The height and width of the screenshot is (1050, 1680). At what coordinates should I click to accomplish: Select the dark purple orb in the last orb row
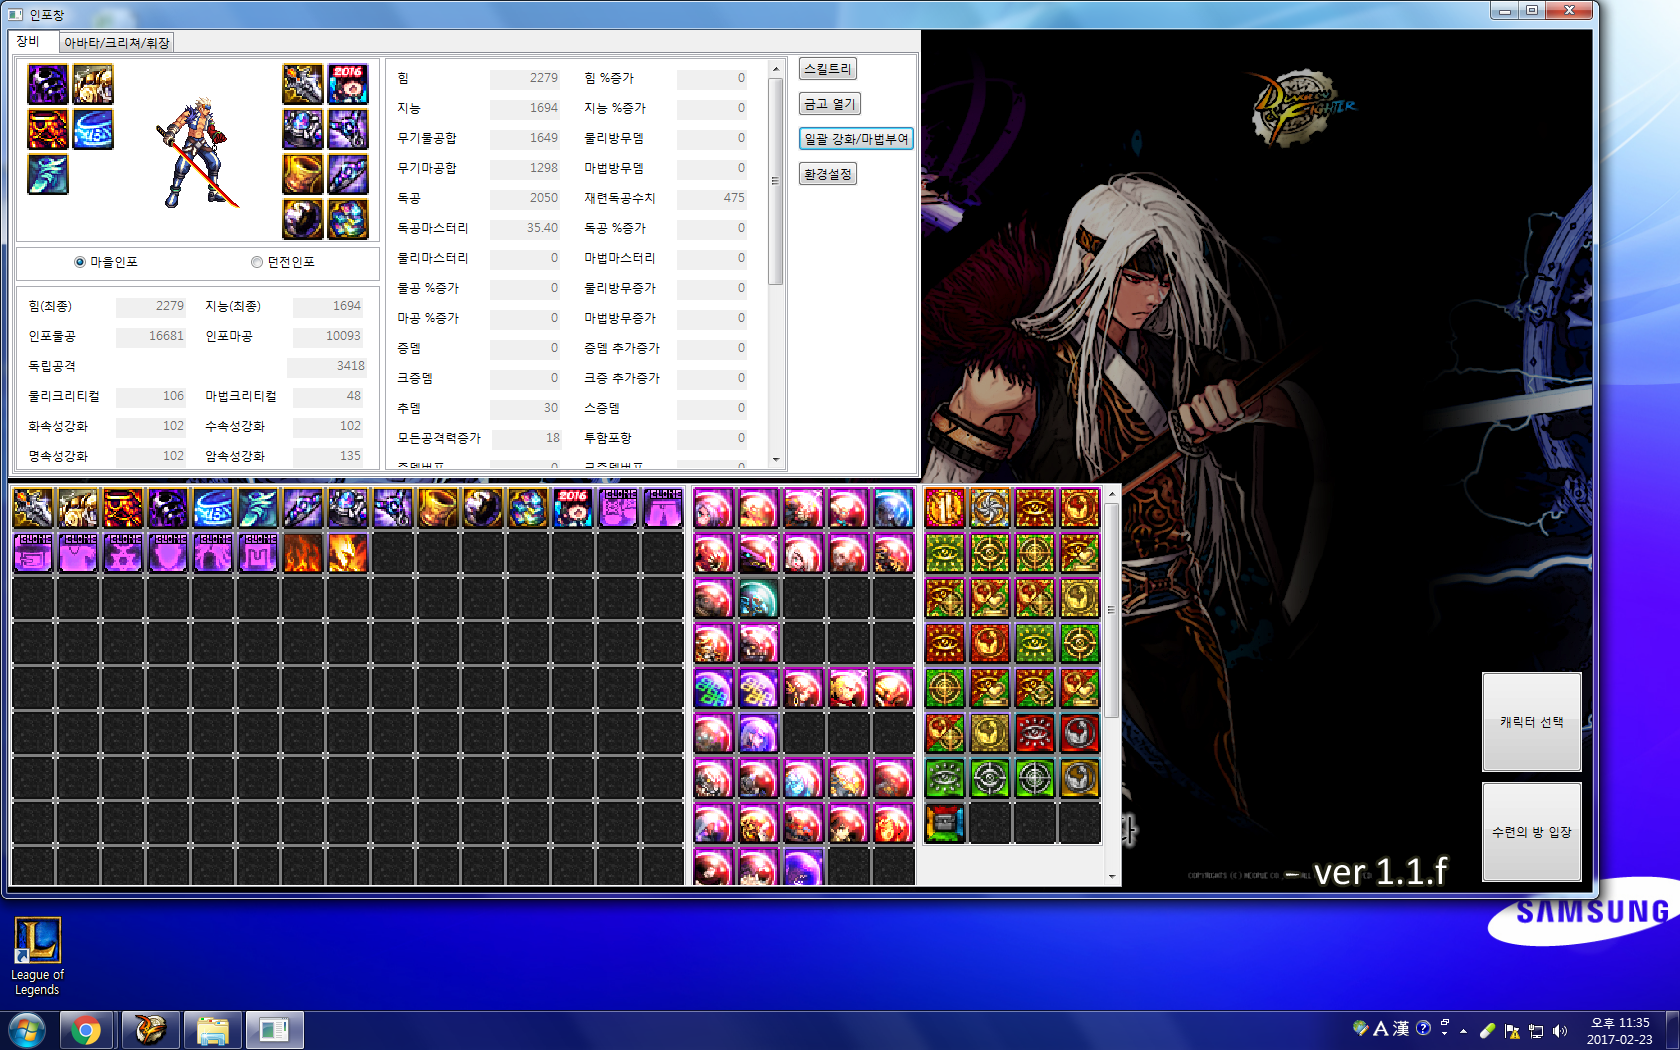click(x=803, y=867)
